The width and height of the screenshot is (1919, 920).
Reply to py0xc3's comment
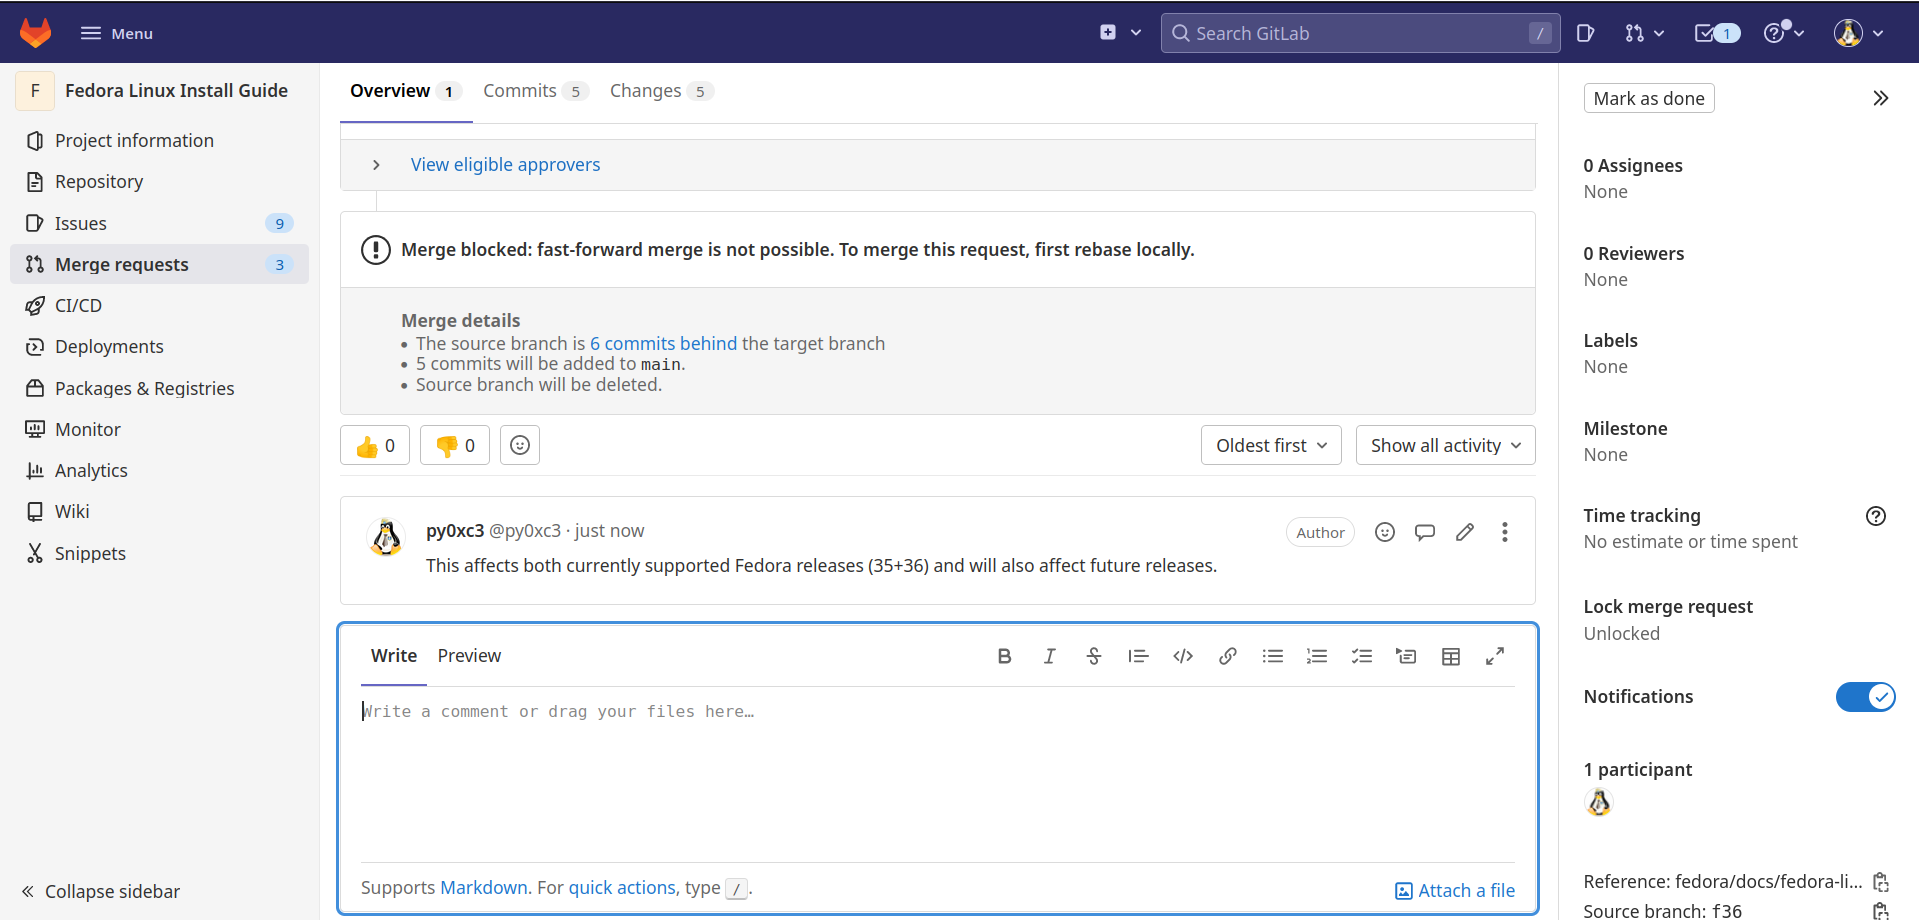1425,532
